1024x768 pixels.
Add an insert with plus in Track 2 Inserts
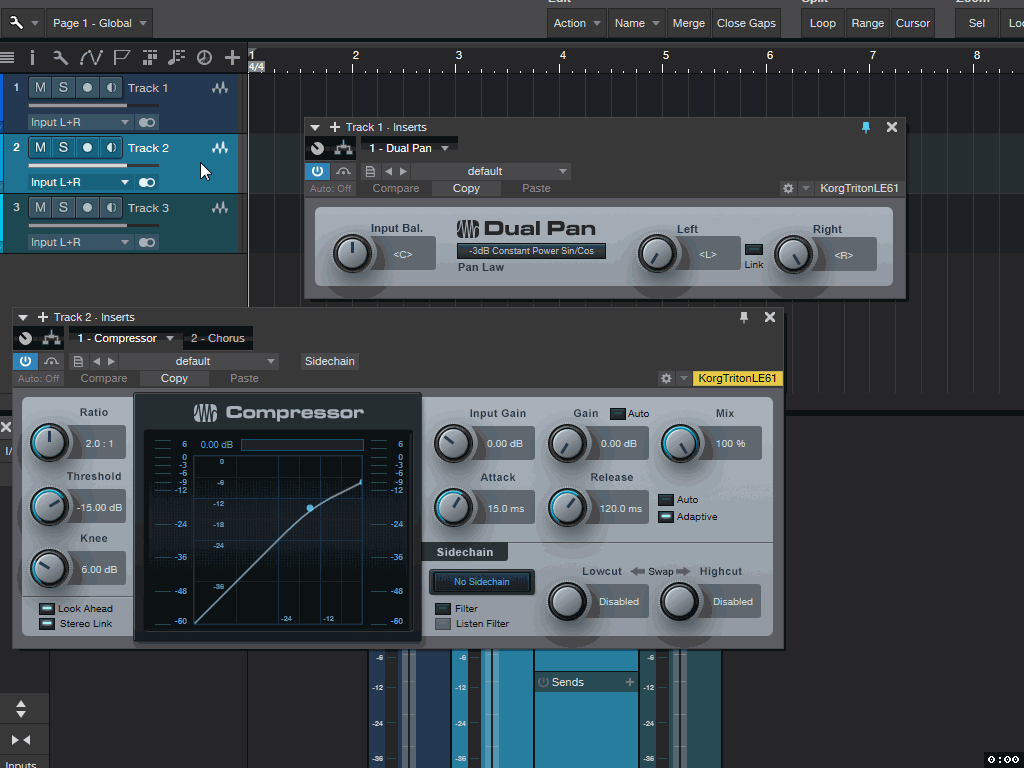[43, 317]
